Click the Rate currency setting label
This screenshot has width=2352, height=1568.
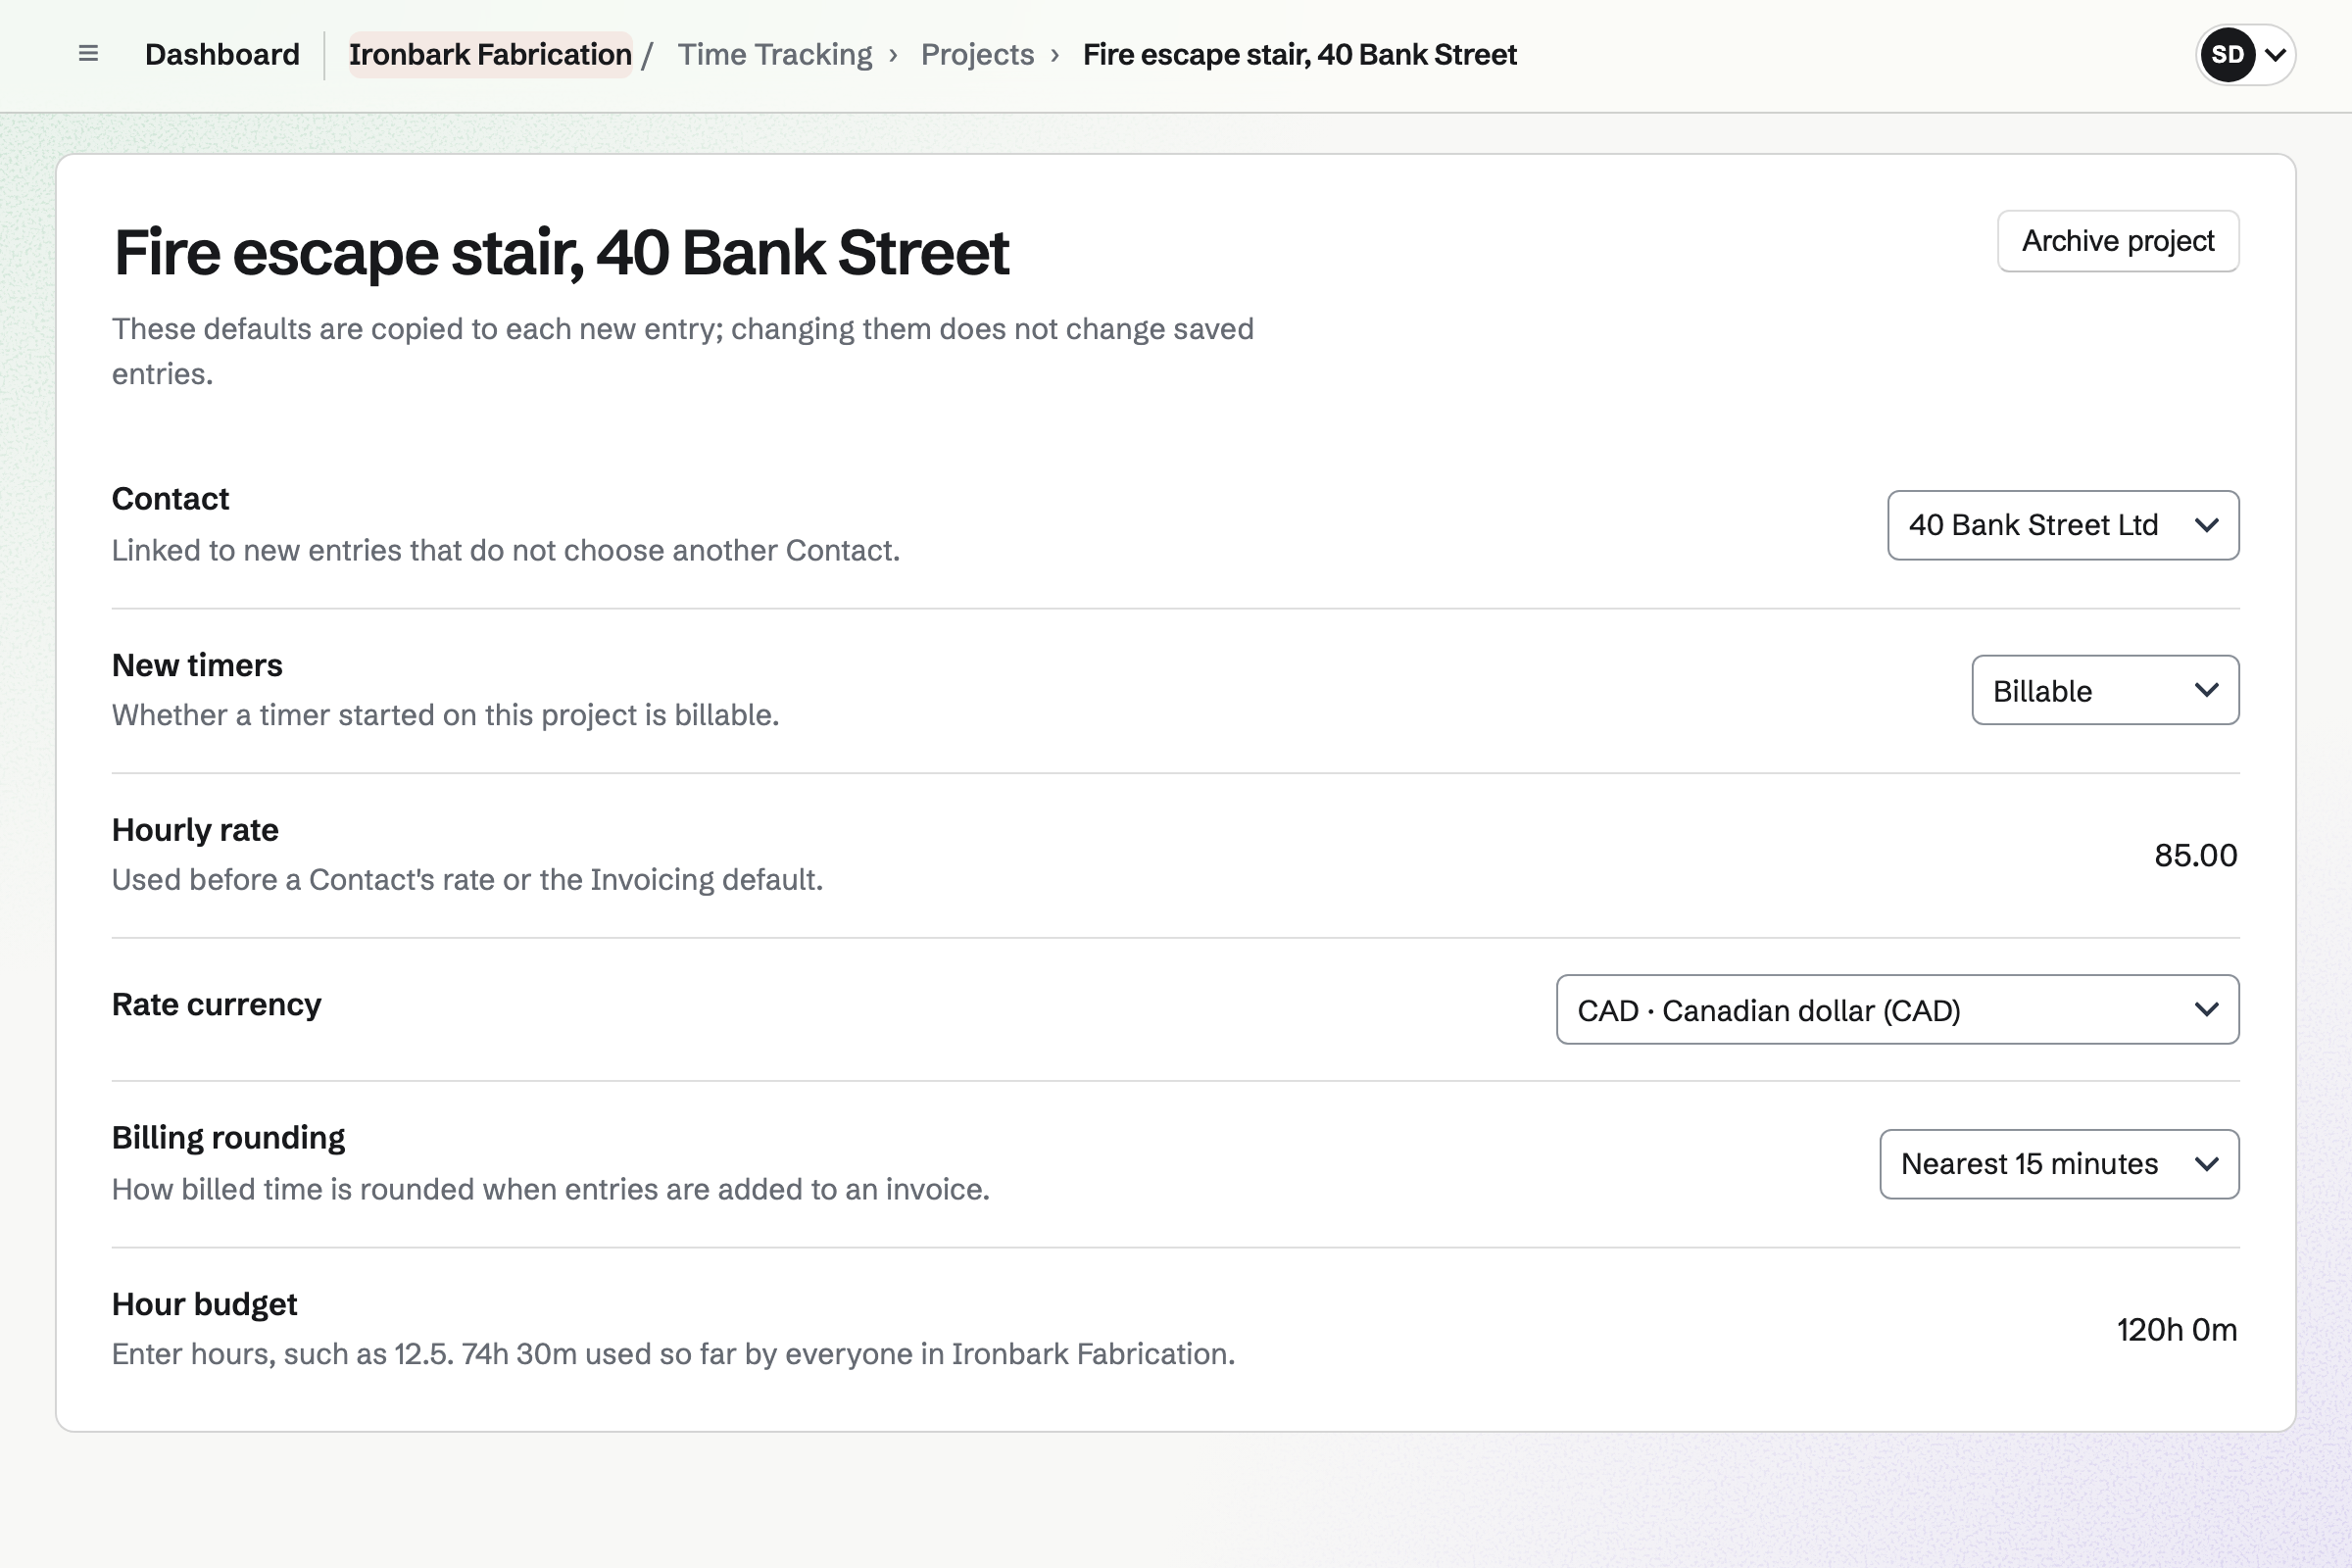pyautogui.click(x=216, y=1004)
